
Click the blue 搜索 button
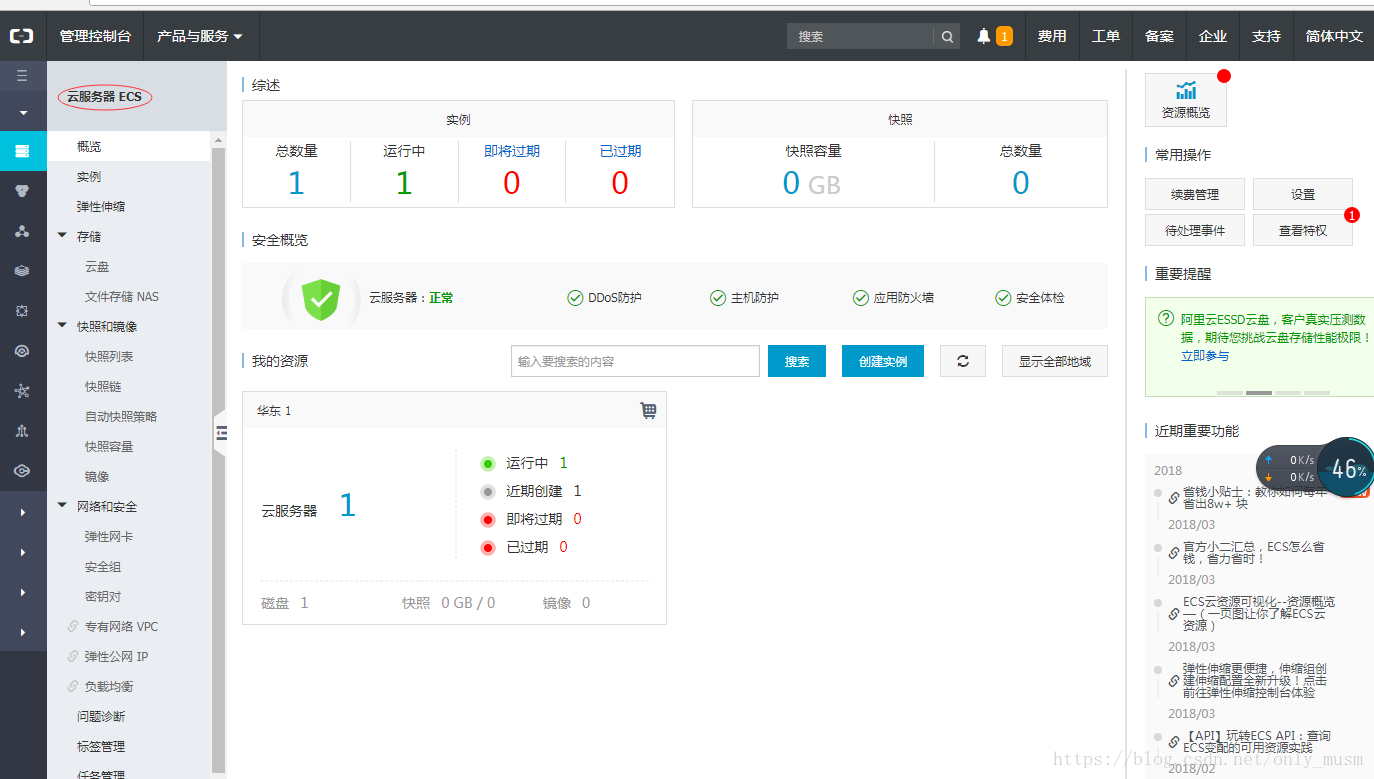797,361
